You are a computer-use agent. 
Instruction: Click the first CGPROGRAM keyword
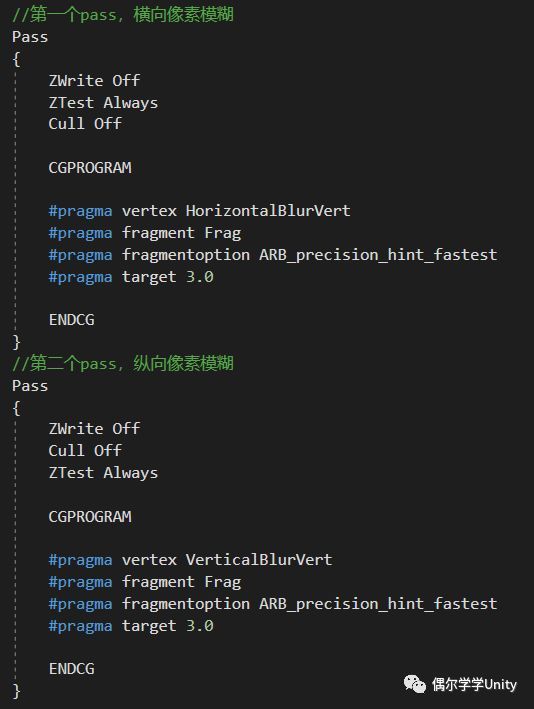point(90,168)
